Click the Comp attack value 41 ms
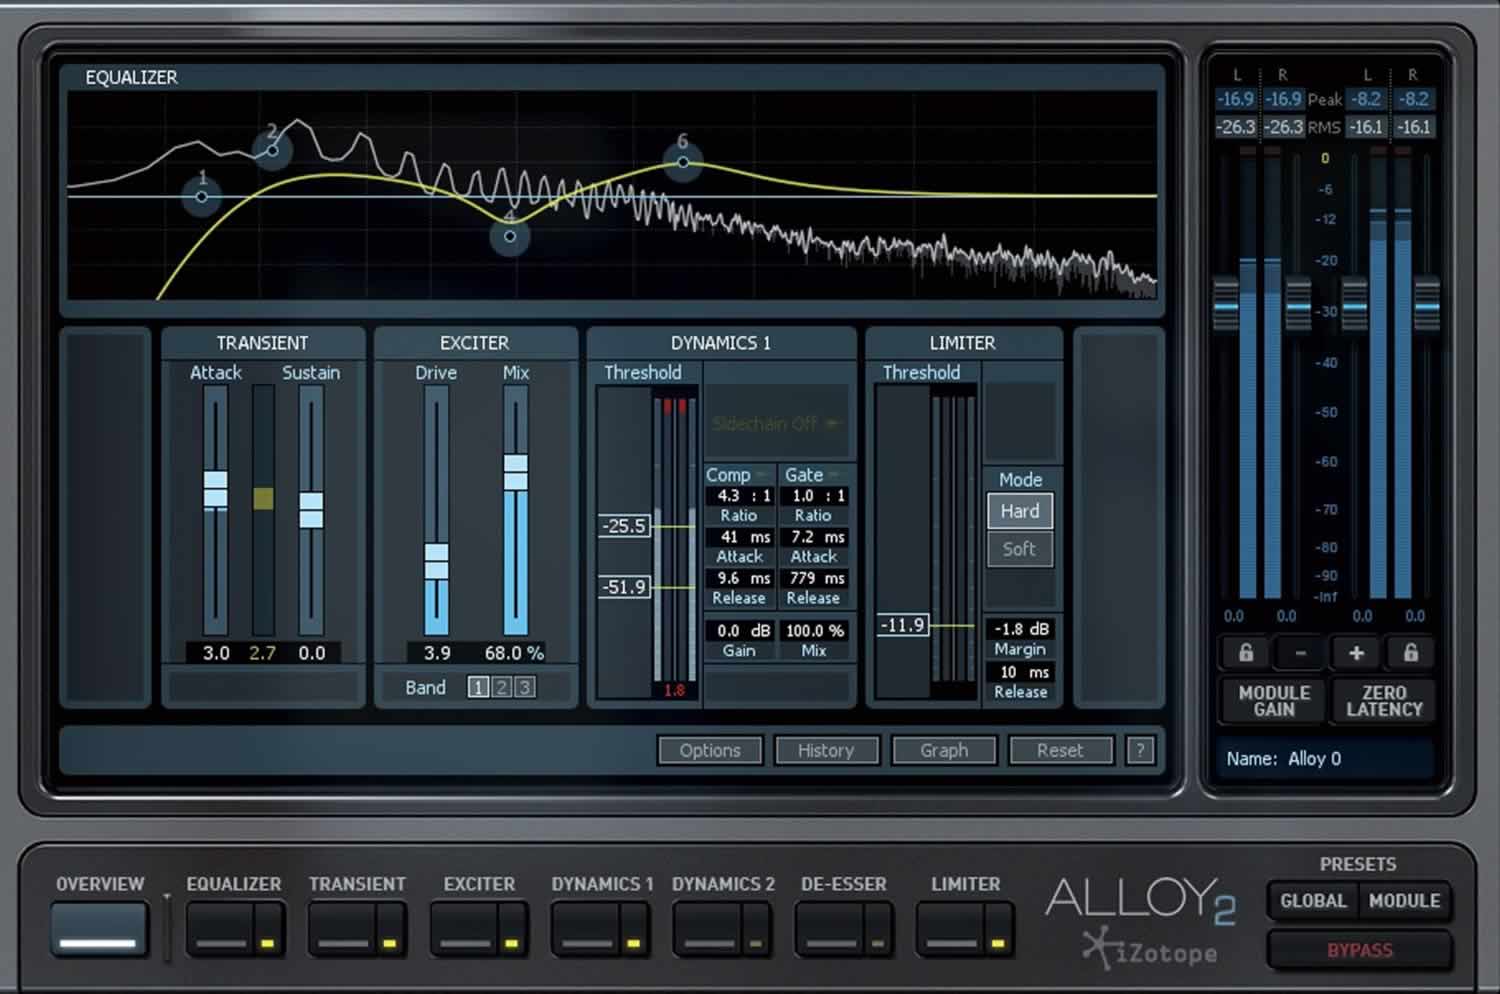Screen dimensions: 1500x994 pyautogui.click(x=739, y=537)
